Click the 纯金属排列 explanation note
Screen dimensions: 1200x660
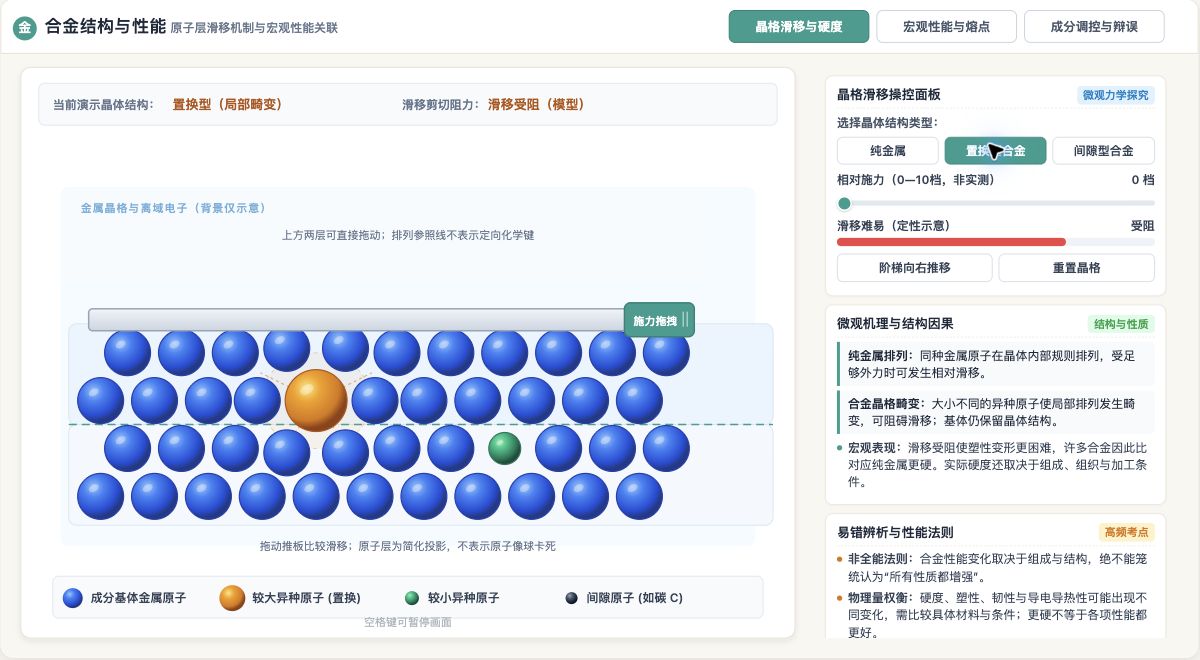[995, 364]
